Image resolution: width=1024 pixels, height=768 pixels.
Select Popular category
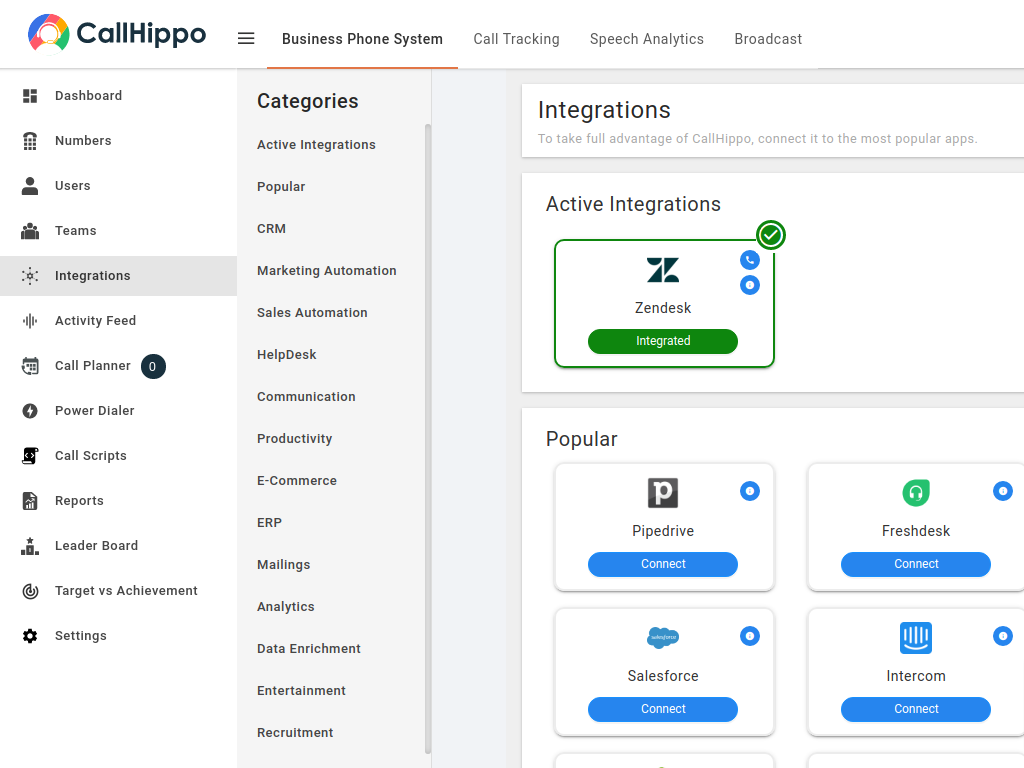tap(281, 187)
